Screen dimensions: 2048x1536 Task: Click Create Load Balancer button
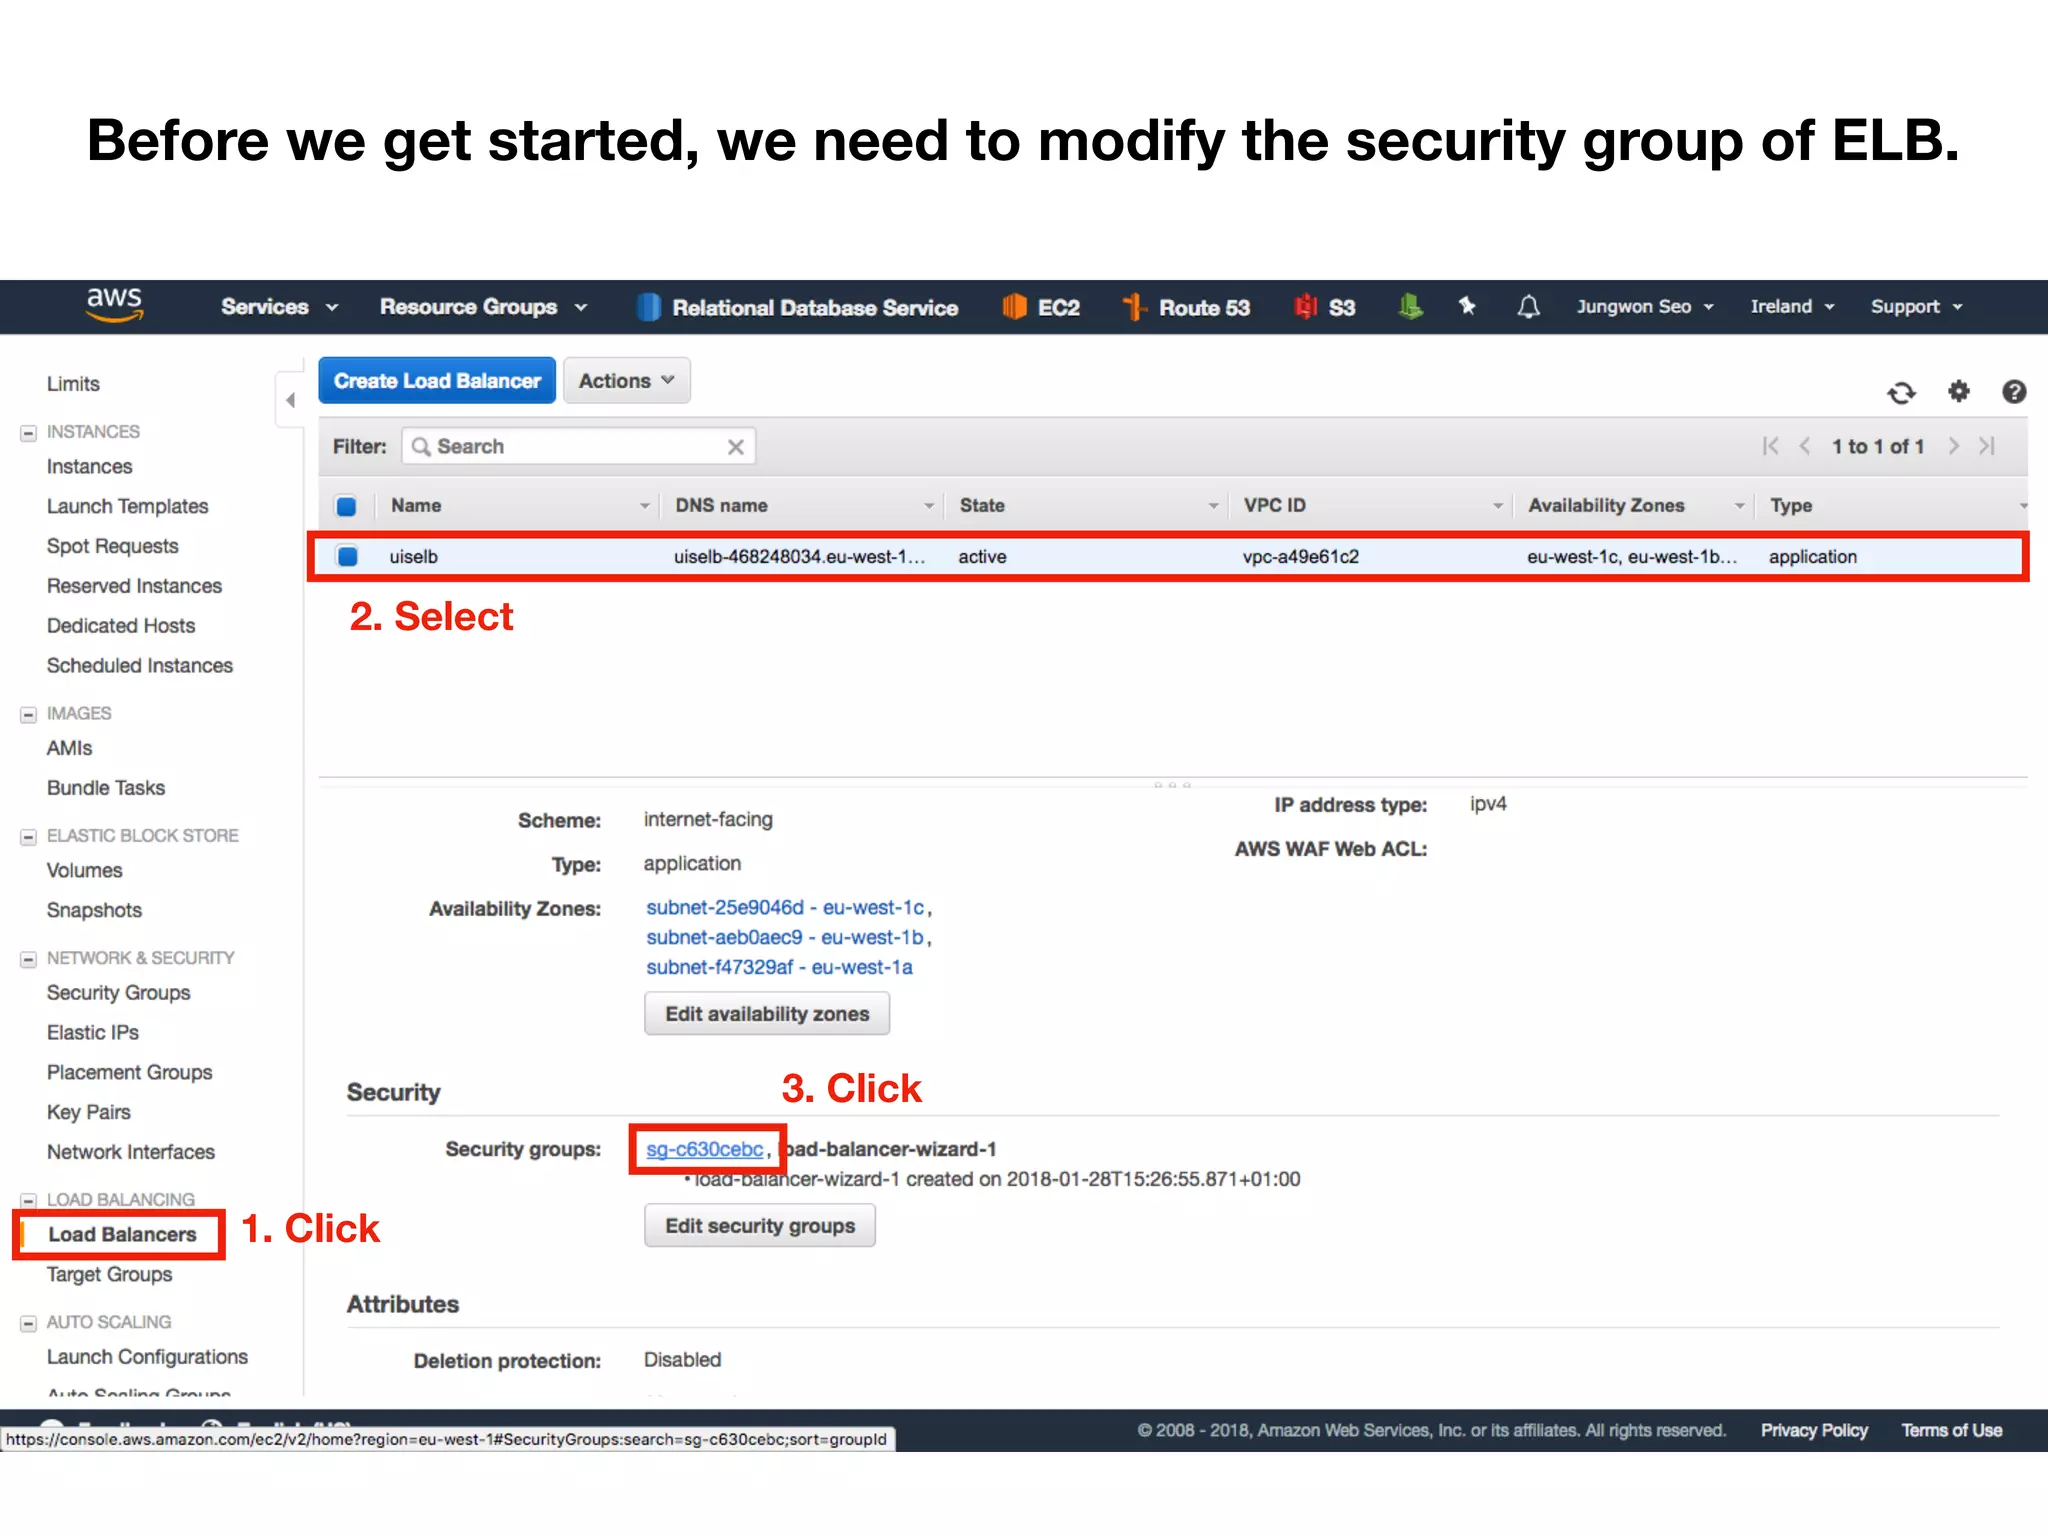437,381
